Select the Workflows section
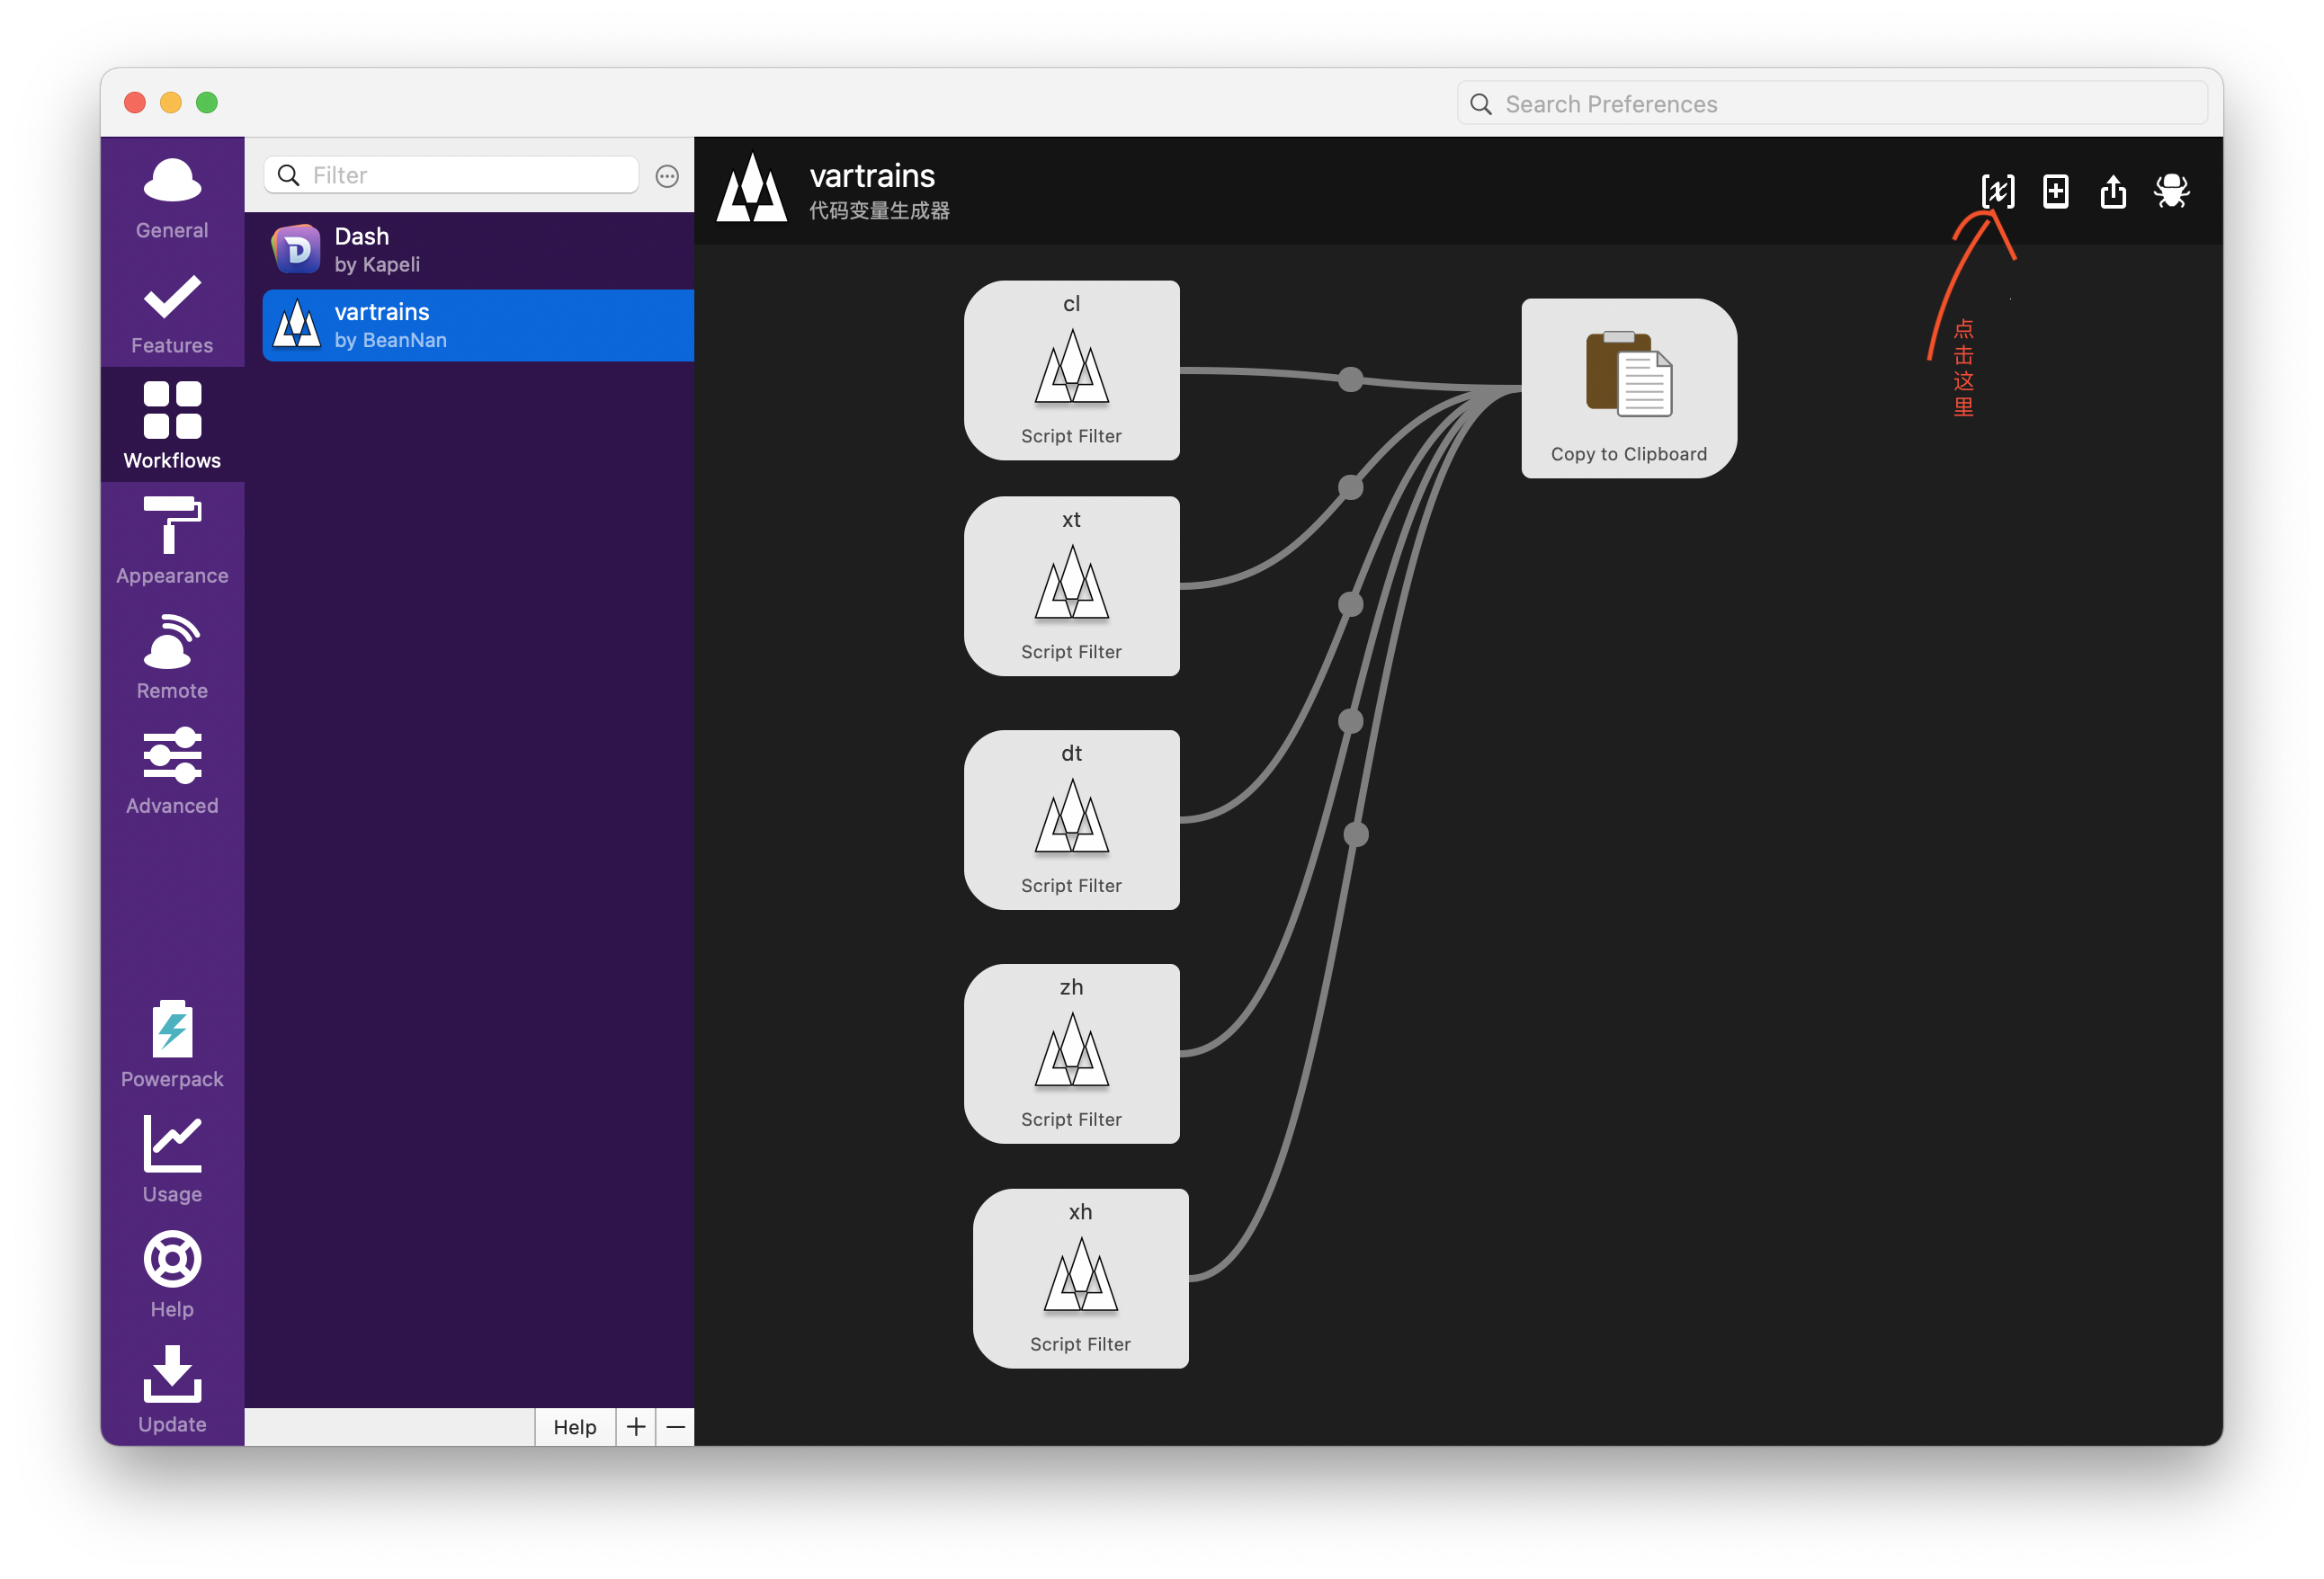Image resolution: width=2324 pixels, height=1579 pixels. 172,425
